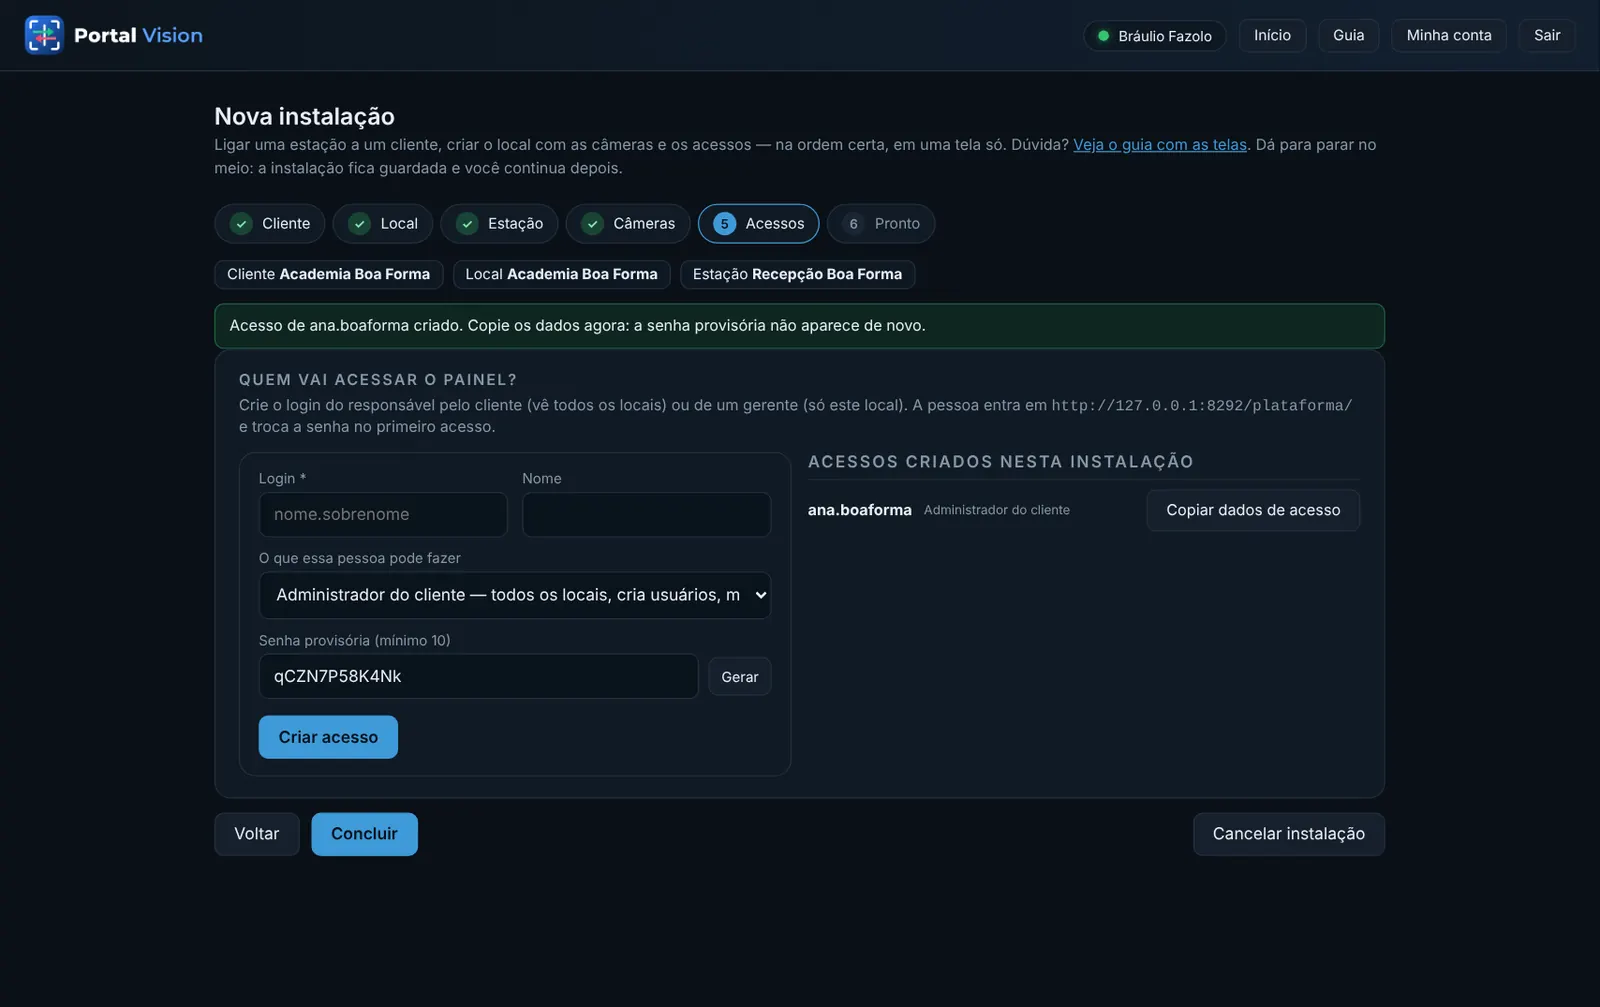Click the Local Academia Boa Forma chip
The height and width of the screenshot is (1007, 1600).
[x=561, y=274]
